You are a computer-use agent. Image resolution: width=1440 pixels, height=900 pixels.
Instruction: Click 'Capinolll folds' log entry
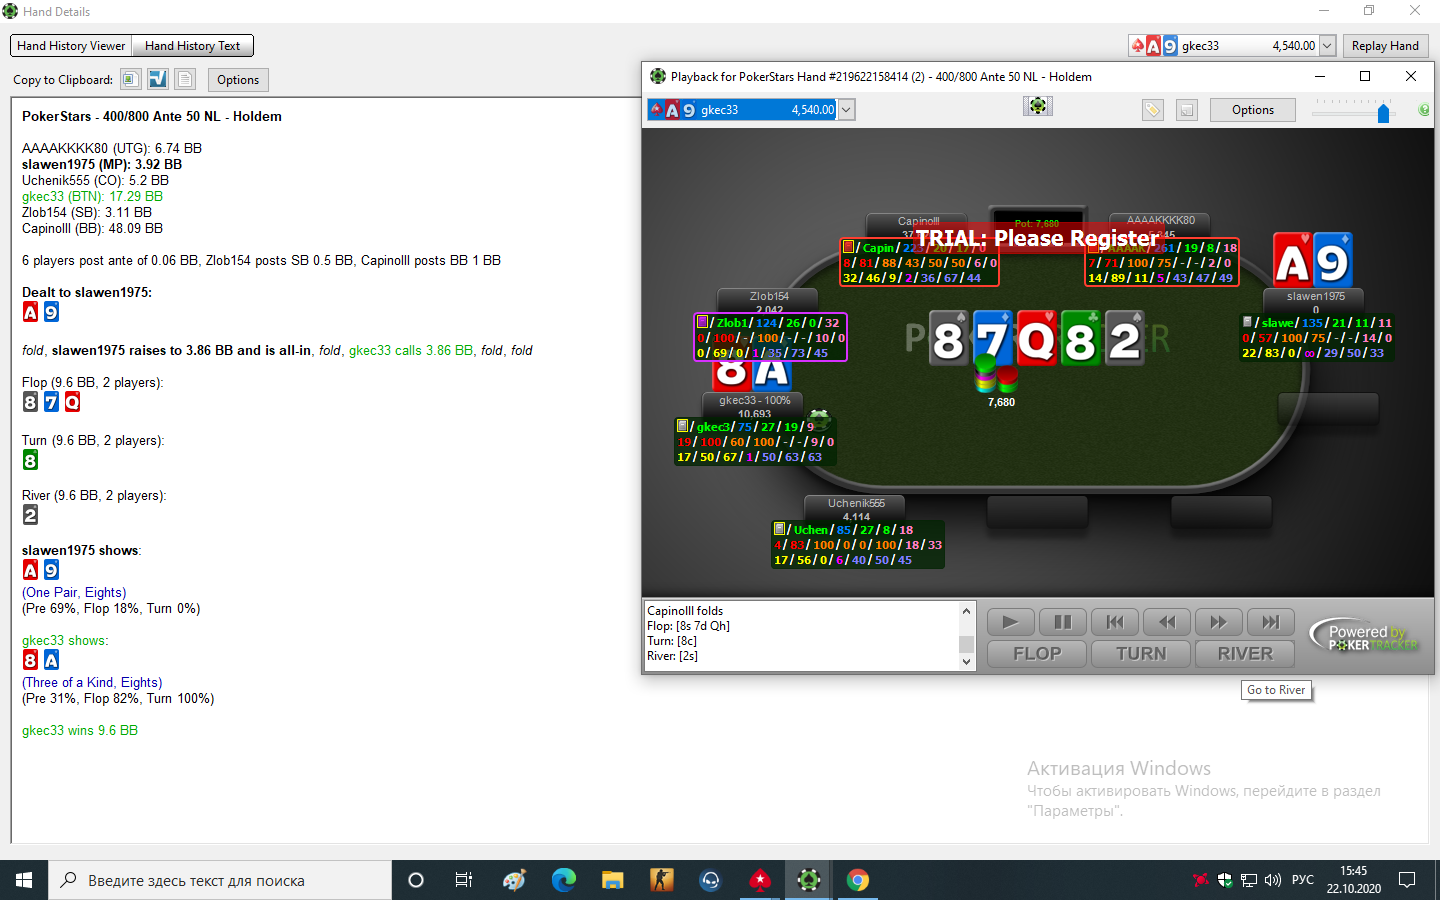tap(685, 611)
